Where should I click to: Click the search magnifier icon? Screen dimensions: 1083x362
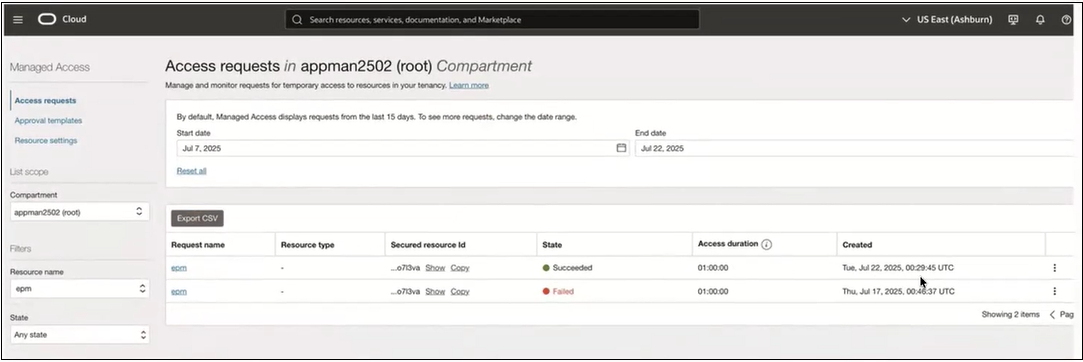297,20
